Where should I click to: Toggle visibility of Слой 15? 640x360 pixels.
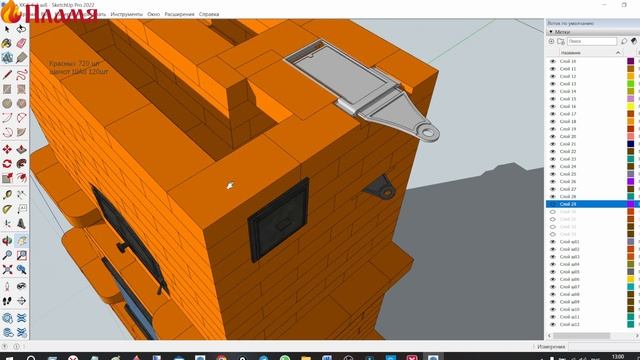coord(553,99)
